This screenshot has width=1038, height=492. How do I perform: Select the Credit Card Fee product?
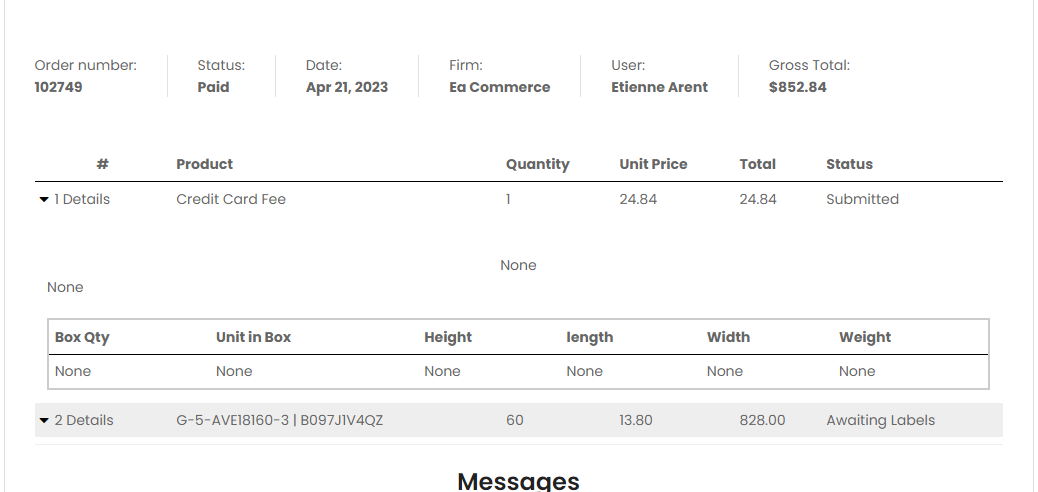click(231, 199)
